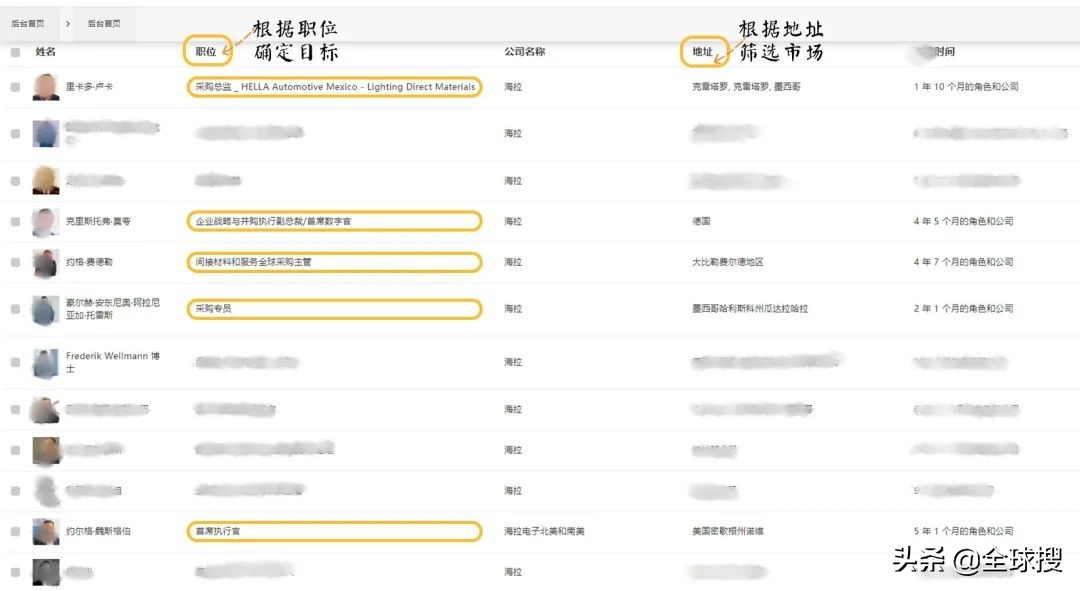Select the 公司名称 column header
The height and width of the screenshot is (591, 1080).
524,50
